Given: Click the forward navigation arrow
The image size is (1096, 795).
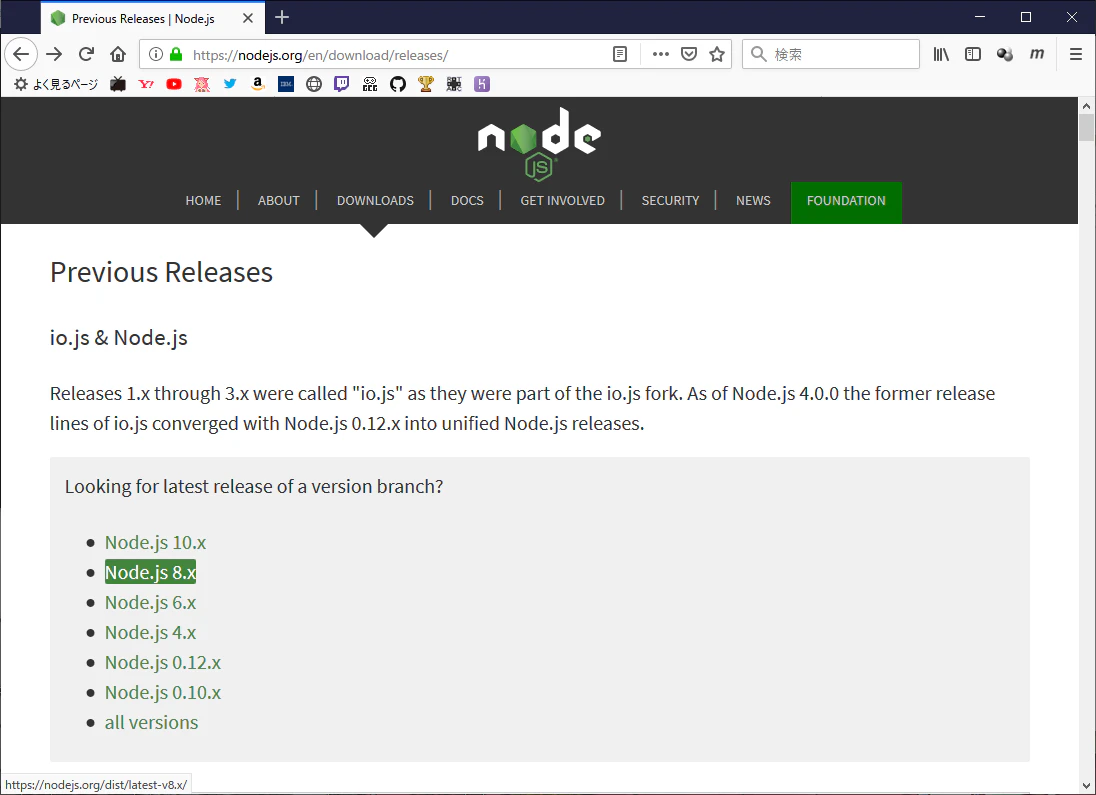Looking at the screenshot, I should pos(54,54).
